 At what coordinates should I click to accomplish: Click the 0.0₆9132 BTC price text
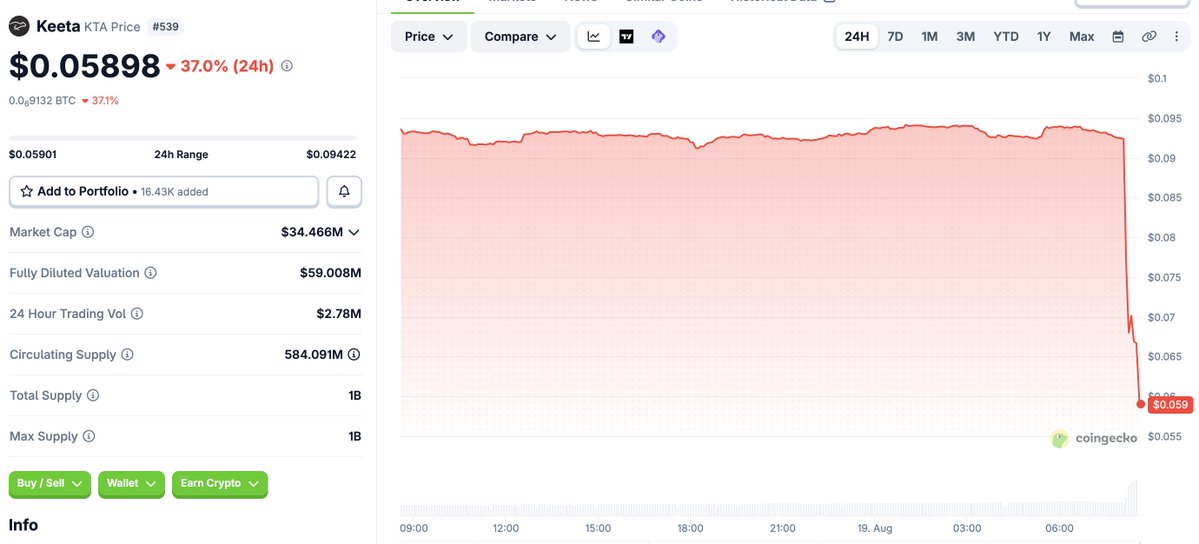click(x=42, y=100)
